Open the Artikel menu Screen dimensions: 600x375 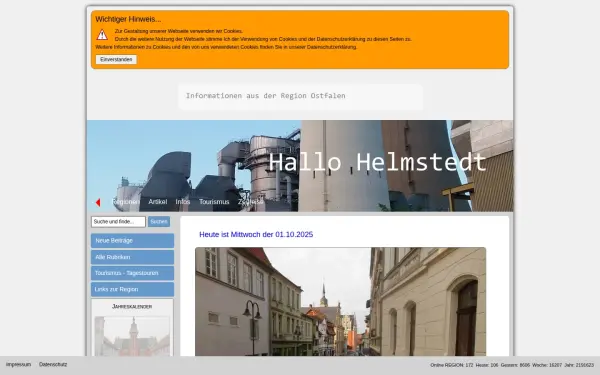(158, 202)
